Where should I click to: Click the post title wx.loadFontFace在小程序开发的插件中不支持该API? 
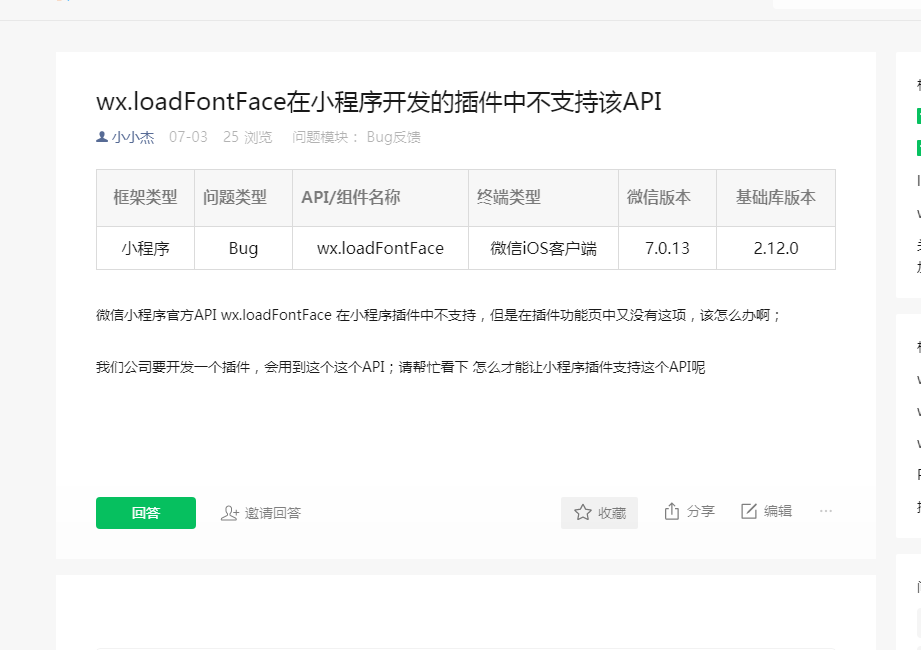pyautogui.click(x=379, y=102)
